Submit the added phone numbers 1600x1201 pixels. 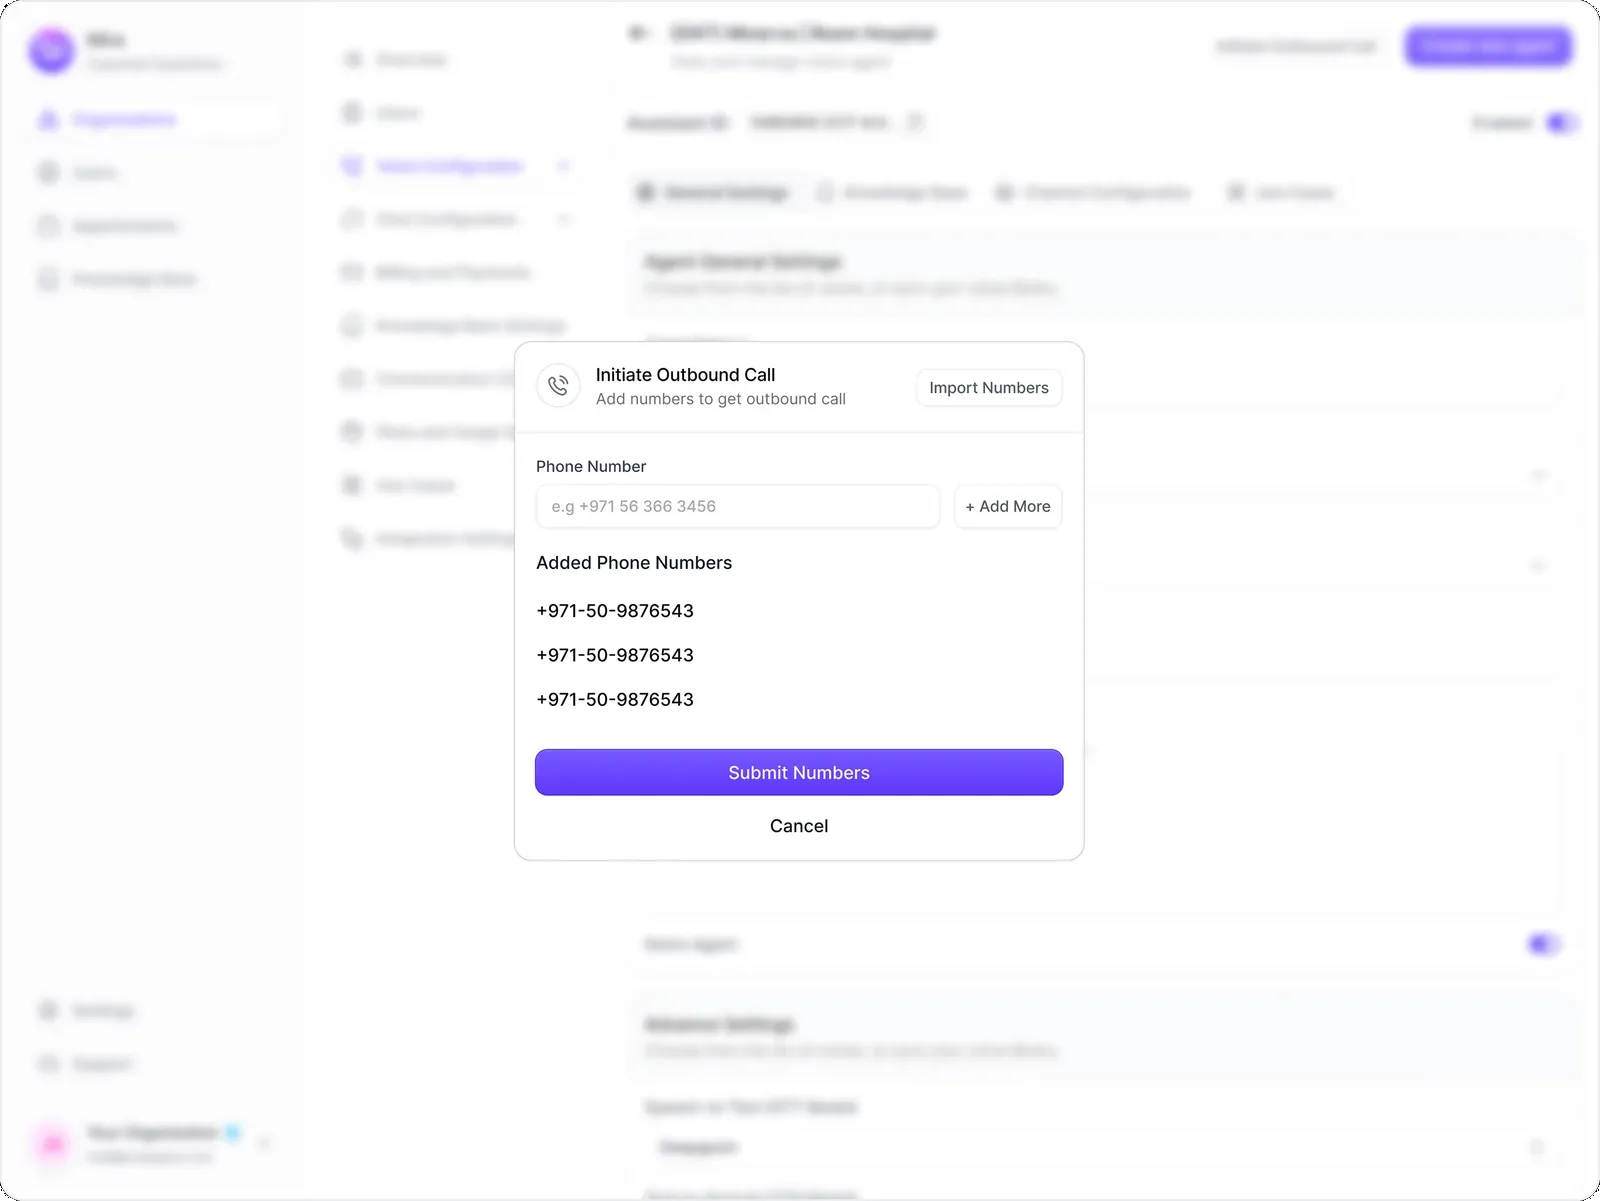(x=799, y=772)
